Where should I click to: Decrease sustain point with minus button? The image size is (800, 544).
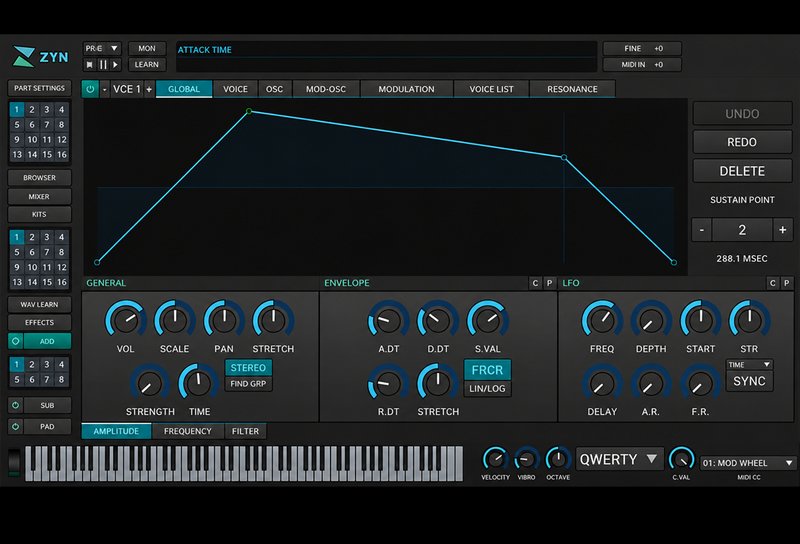[x=702, y=230]
